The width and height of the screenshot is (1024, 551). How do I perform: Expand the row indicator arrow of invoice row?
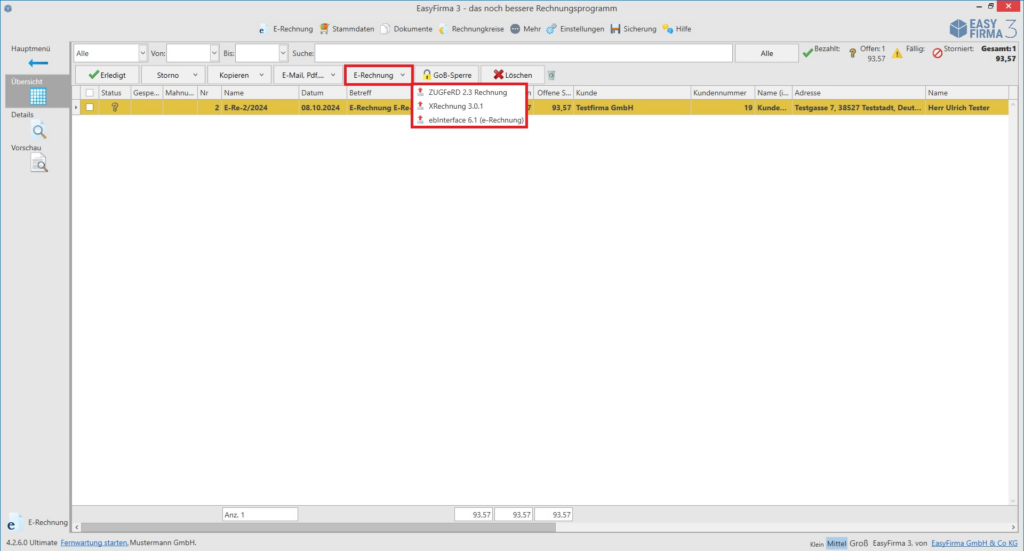coord(76,107)
